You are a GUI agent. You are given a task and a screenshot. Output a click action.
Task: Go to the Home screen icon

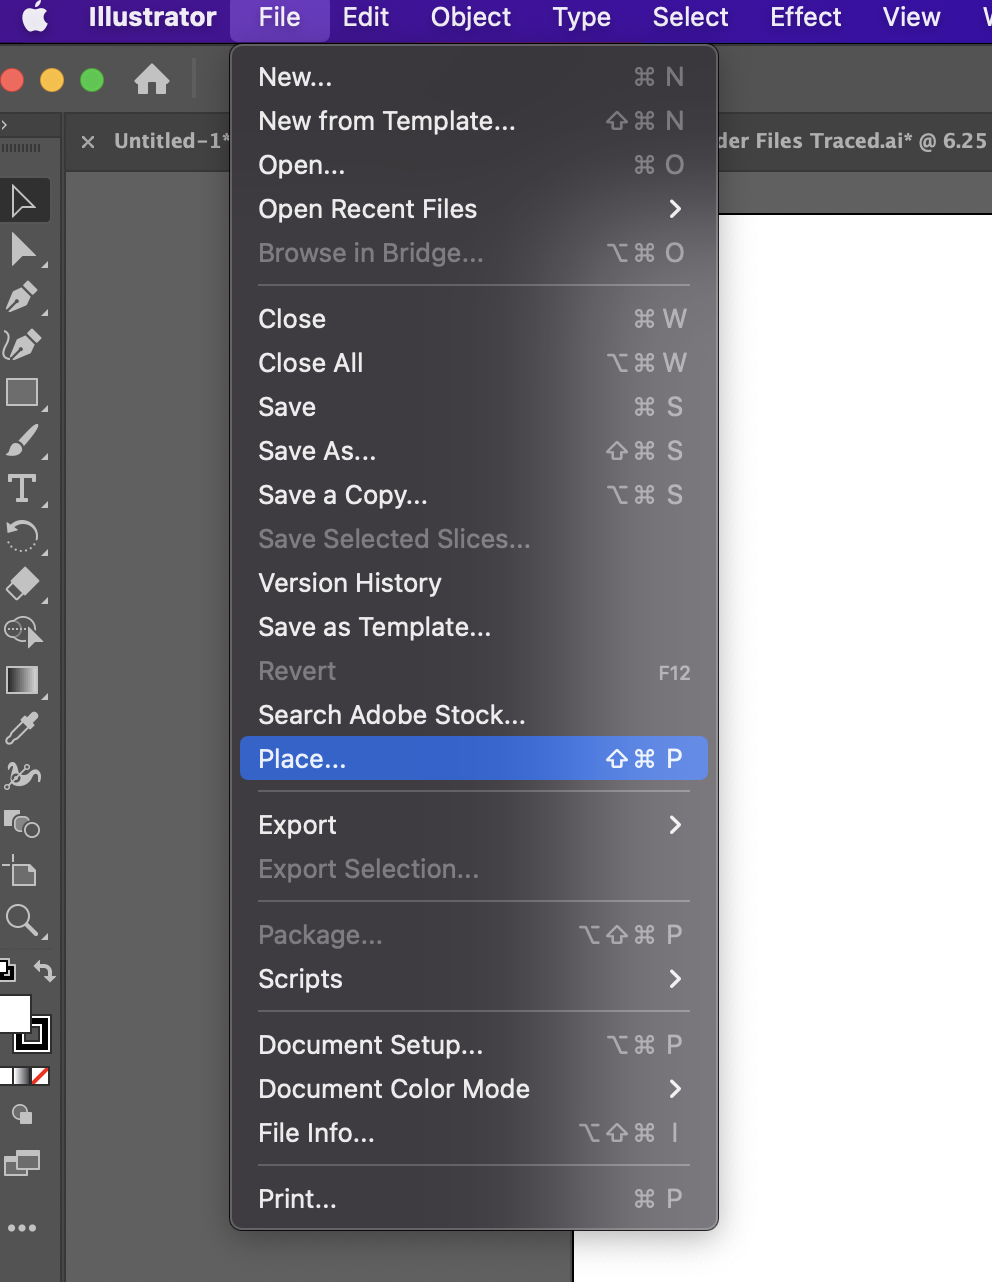pos(152,79)
